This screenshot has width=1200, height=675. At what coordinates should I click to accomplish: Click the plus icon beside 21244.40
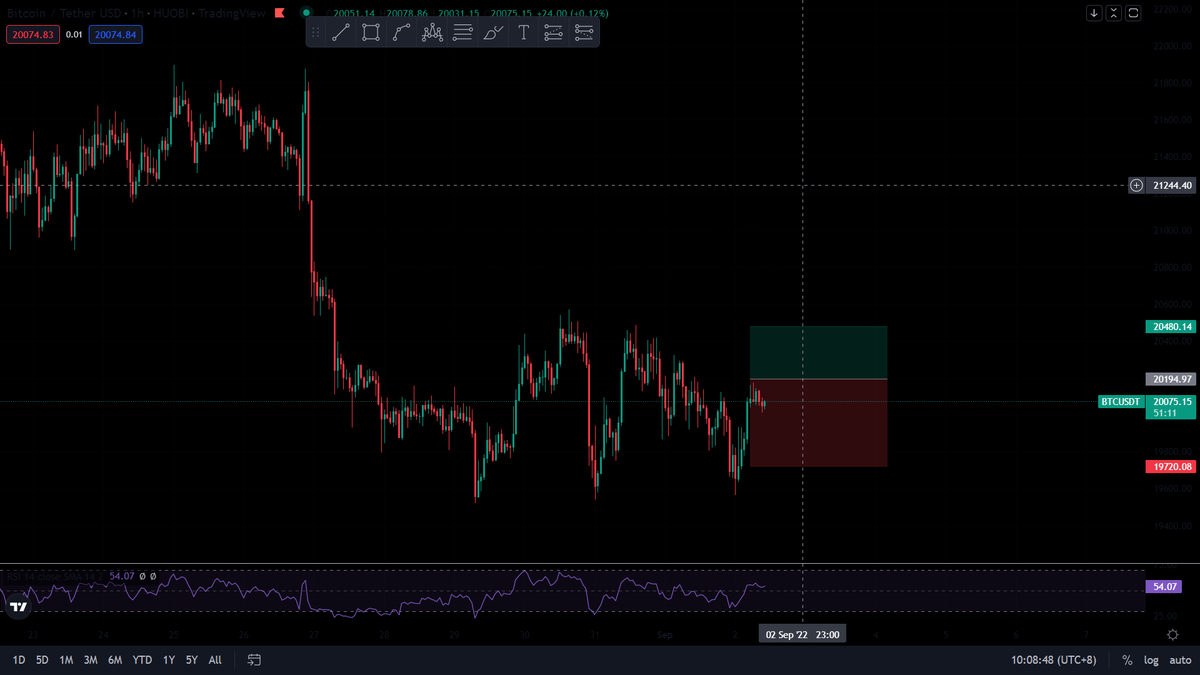(1136, 185)
